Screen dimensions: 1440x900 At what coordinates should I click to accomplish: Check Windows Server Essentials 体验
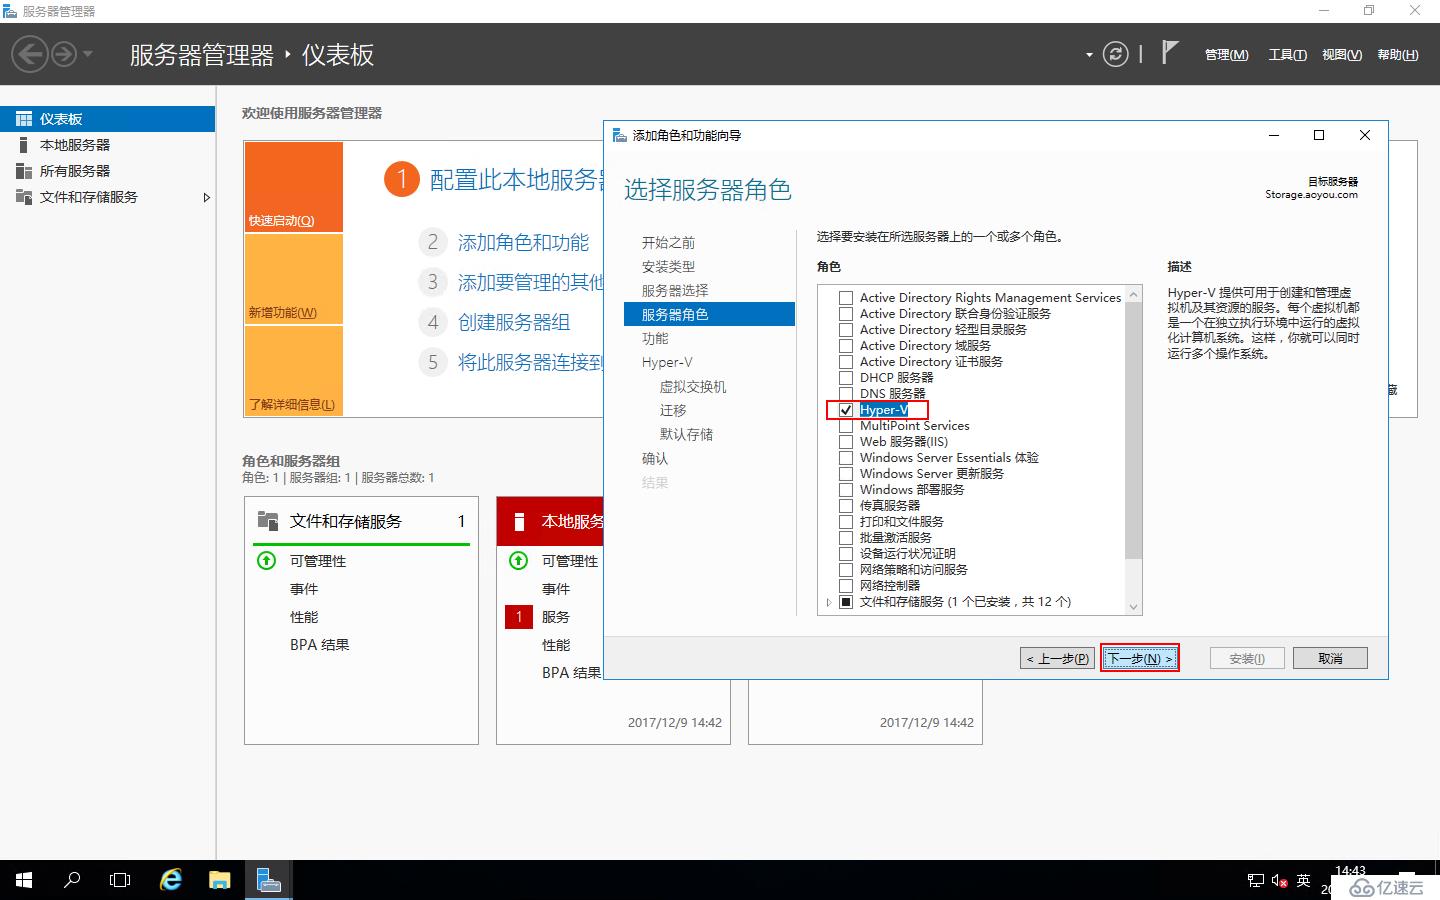pyautogui.click(x=846, y=458)
